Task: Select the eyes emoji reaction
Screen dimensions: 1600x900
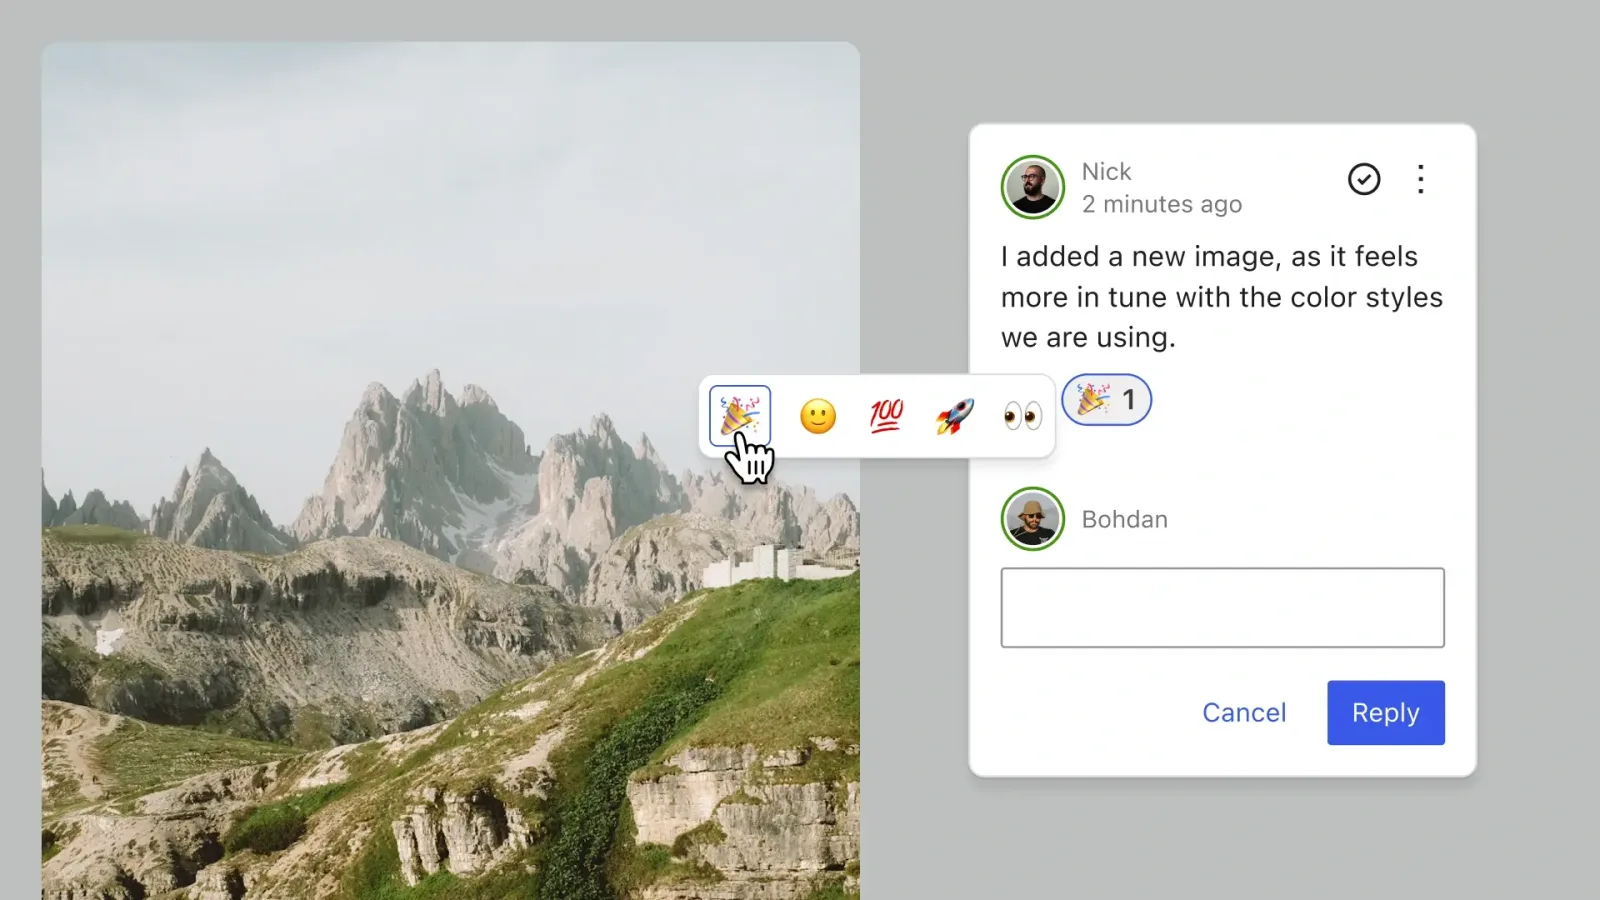Action: point(1022,416)
